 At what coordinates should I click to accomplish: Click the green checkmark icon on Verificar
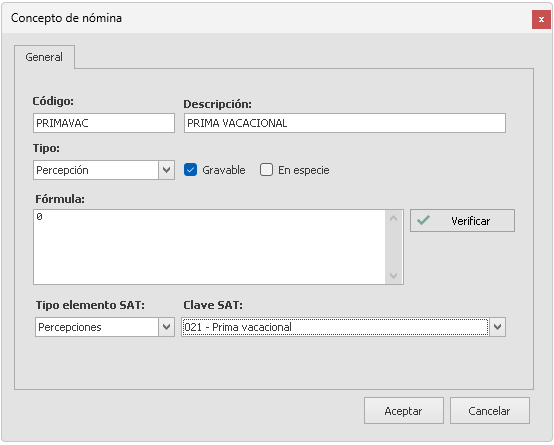pyautogui.click(x=423, y=221)
